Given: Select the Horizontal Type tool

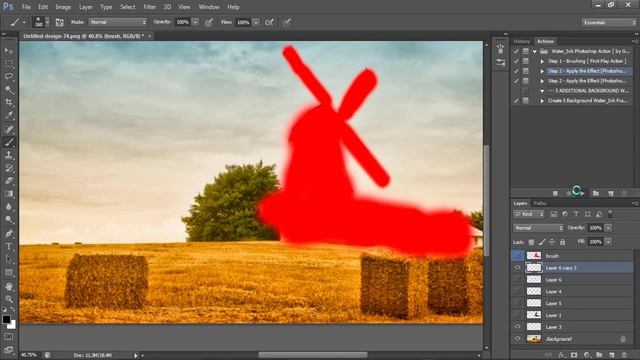Looking at the screenshot, I should [9, 247].
